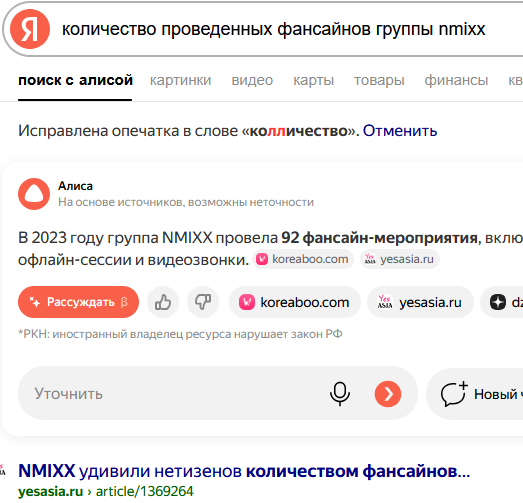Switch to the картинки tab
523x503 pixels.
(180, 80)
